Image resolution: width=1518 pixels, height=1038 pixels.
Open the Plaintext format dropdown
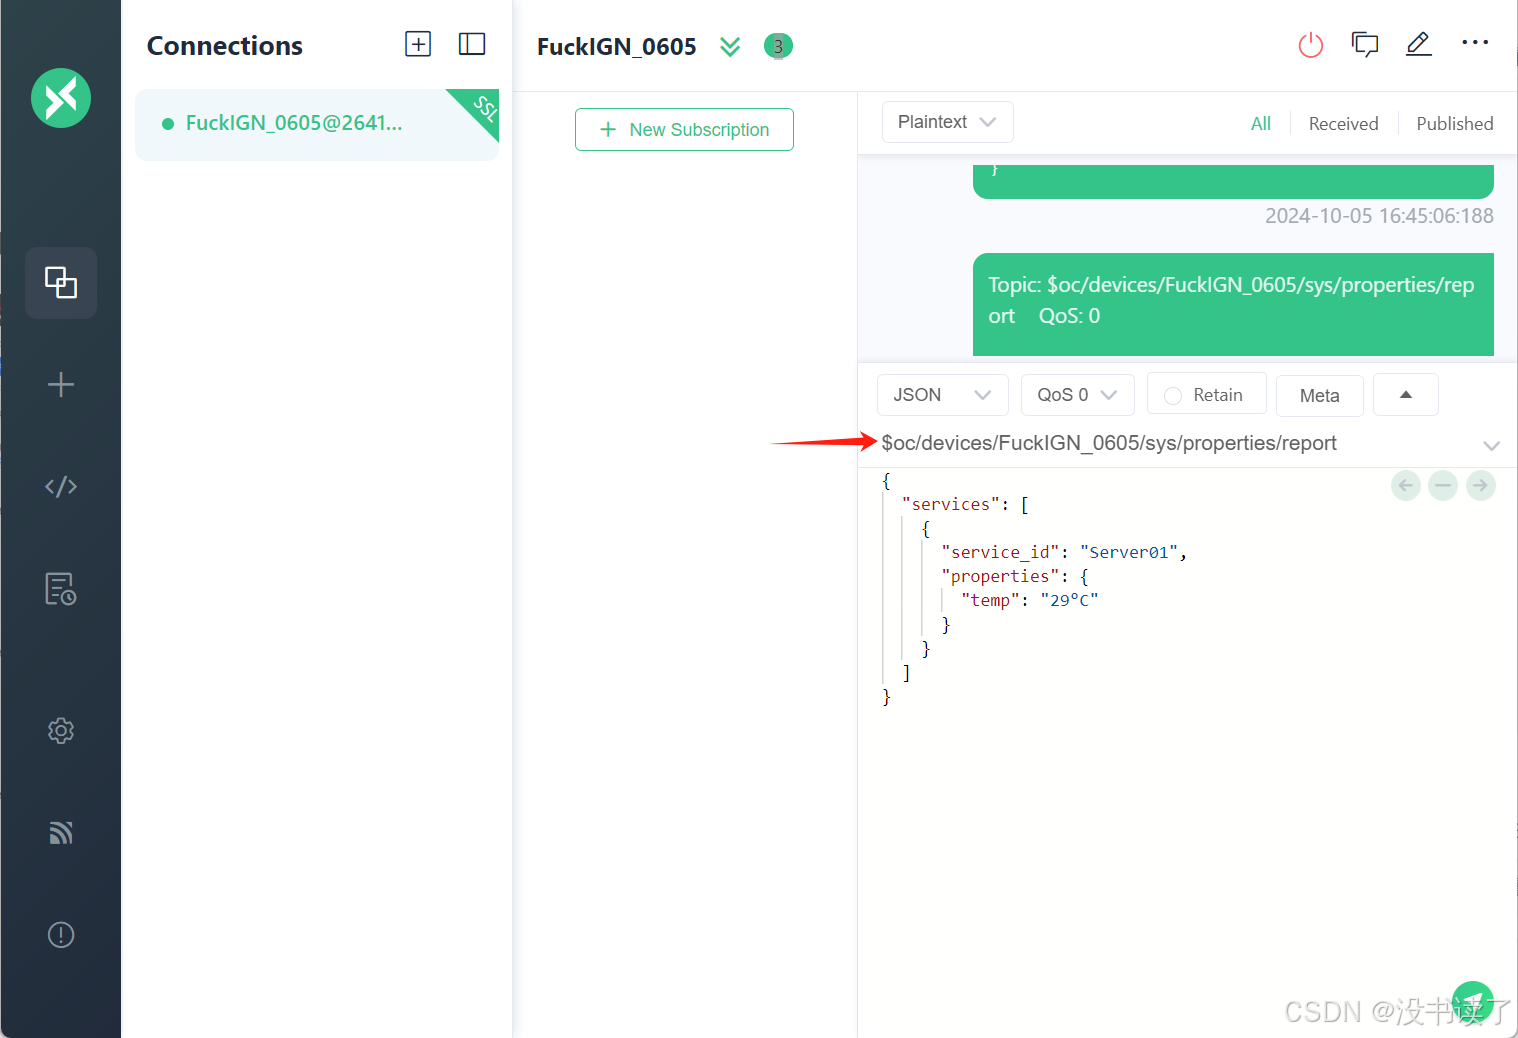click(948, 122)
